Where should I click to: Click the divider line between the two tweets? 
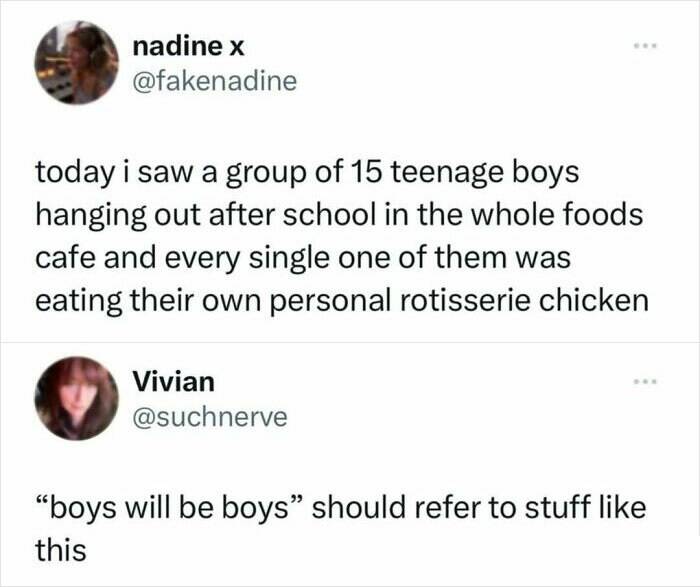(350, 342)
